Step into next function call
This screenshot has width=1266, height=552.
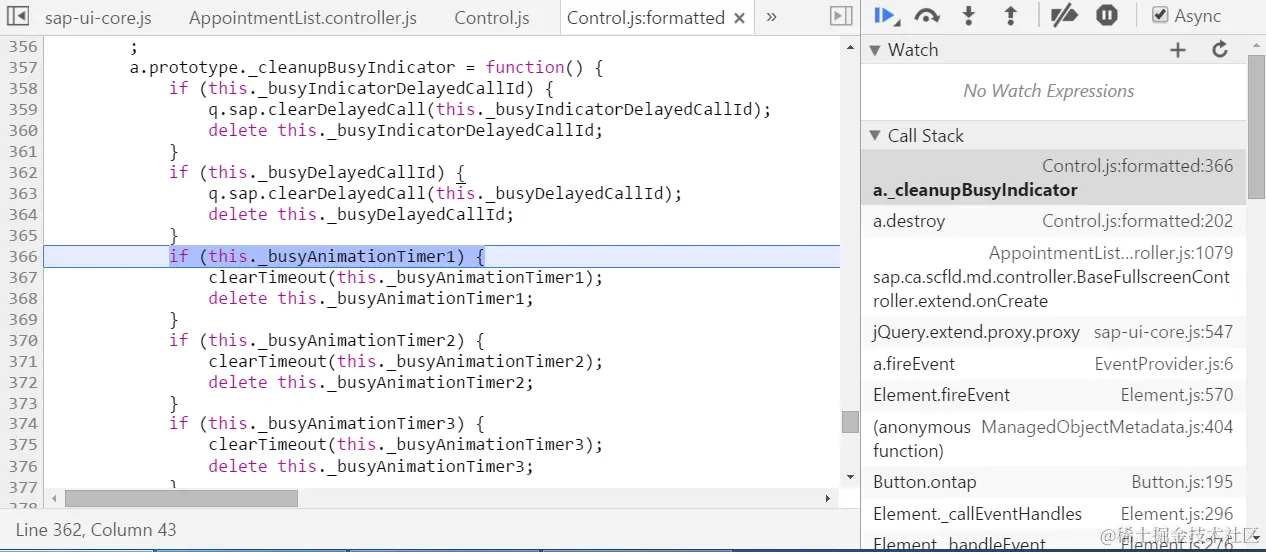tap(968, 15)
